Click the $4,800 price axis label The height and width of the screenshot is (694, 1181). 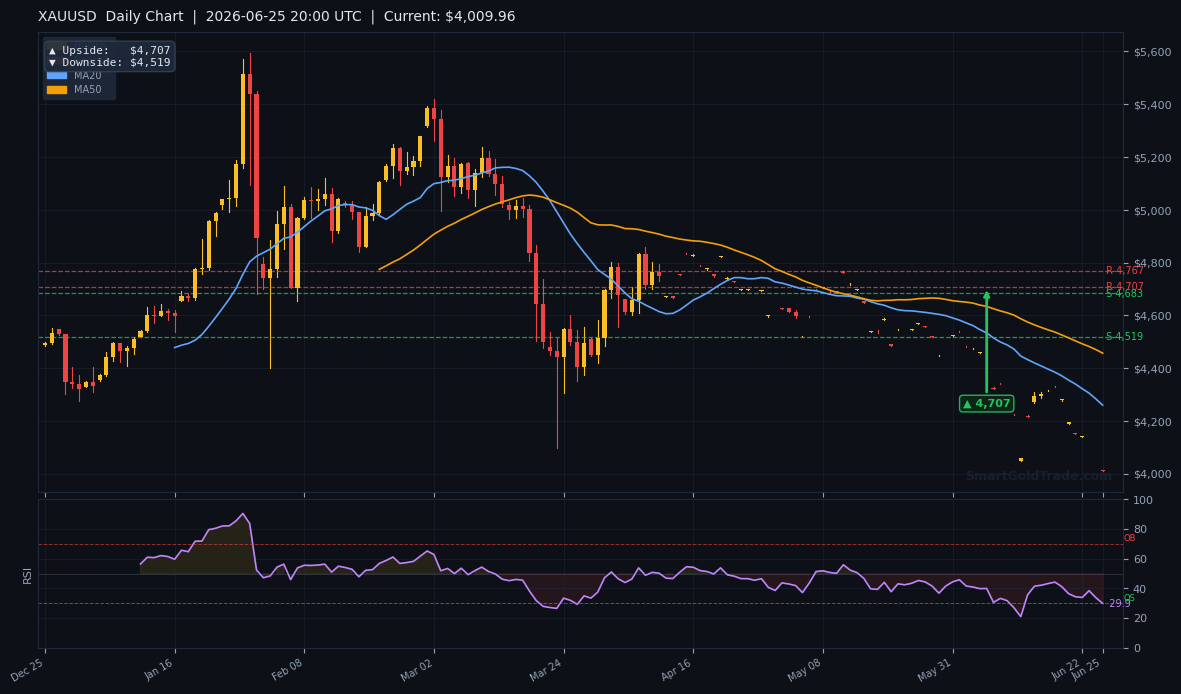coord(1152,264)
